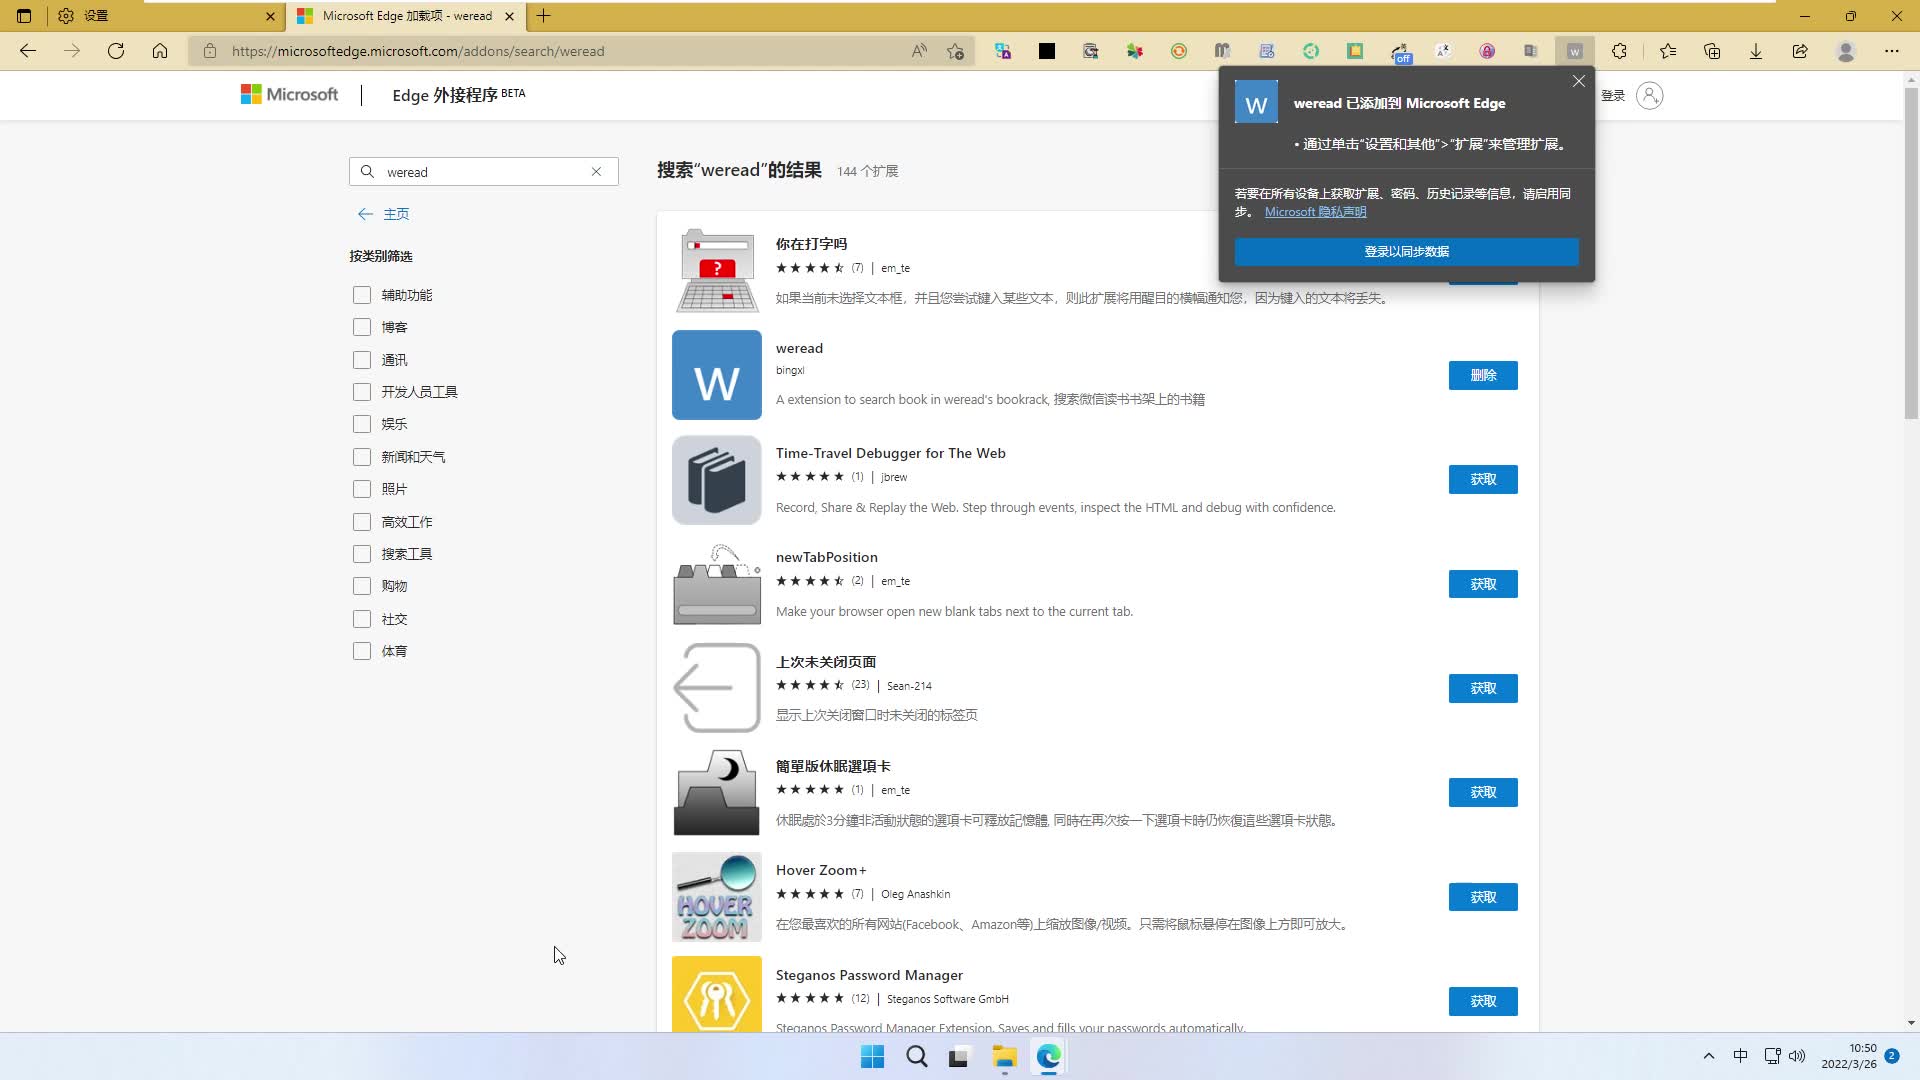Open the translate extension icon
The width and height of the screenshot is (1920, 1080).
pyautogui.click(x=1003, y=51)
